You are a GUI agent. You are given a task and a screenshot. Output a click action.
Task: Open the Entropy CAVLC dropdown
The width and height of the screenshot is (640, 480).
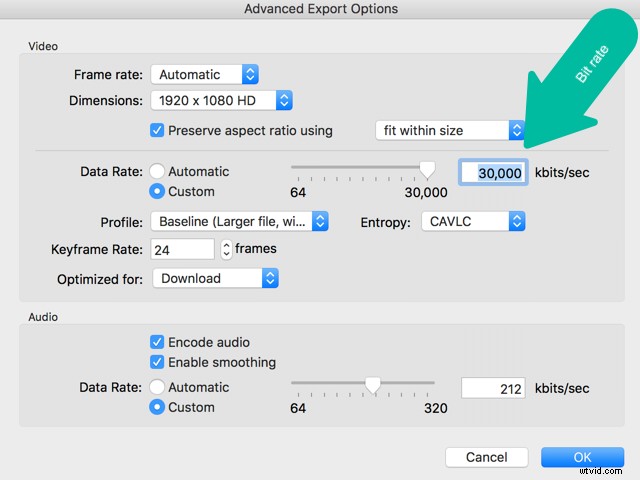click(x=473, y=221)
